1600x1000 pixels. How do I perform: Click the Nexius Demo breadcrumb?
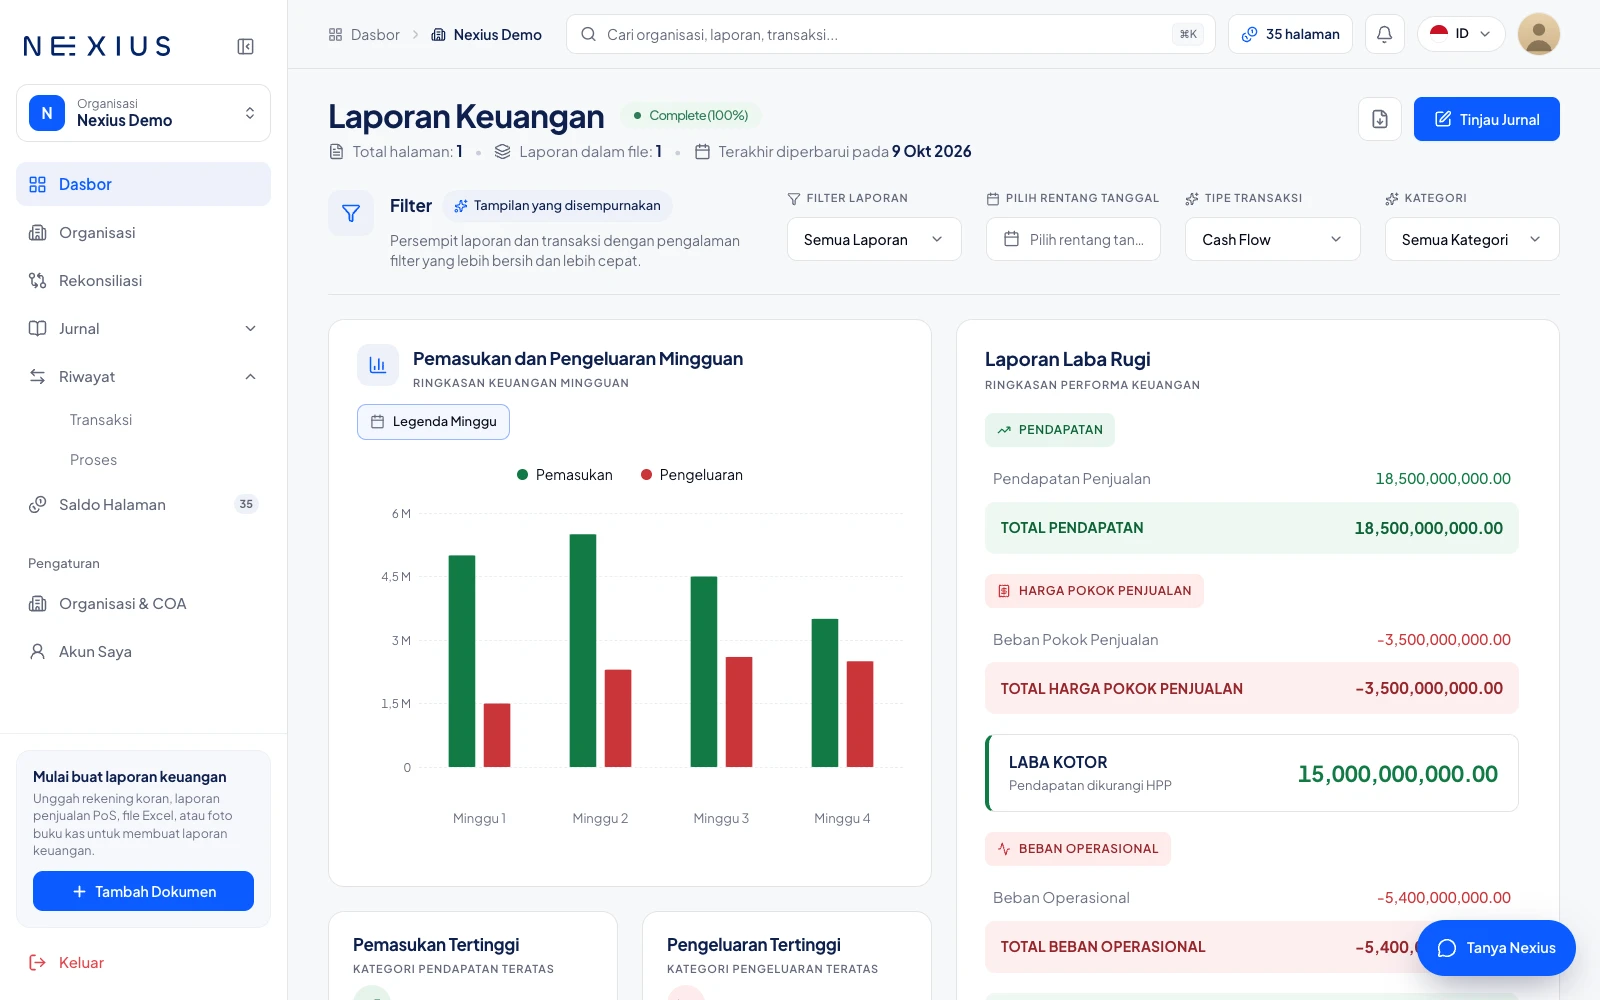[486, 34]
